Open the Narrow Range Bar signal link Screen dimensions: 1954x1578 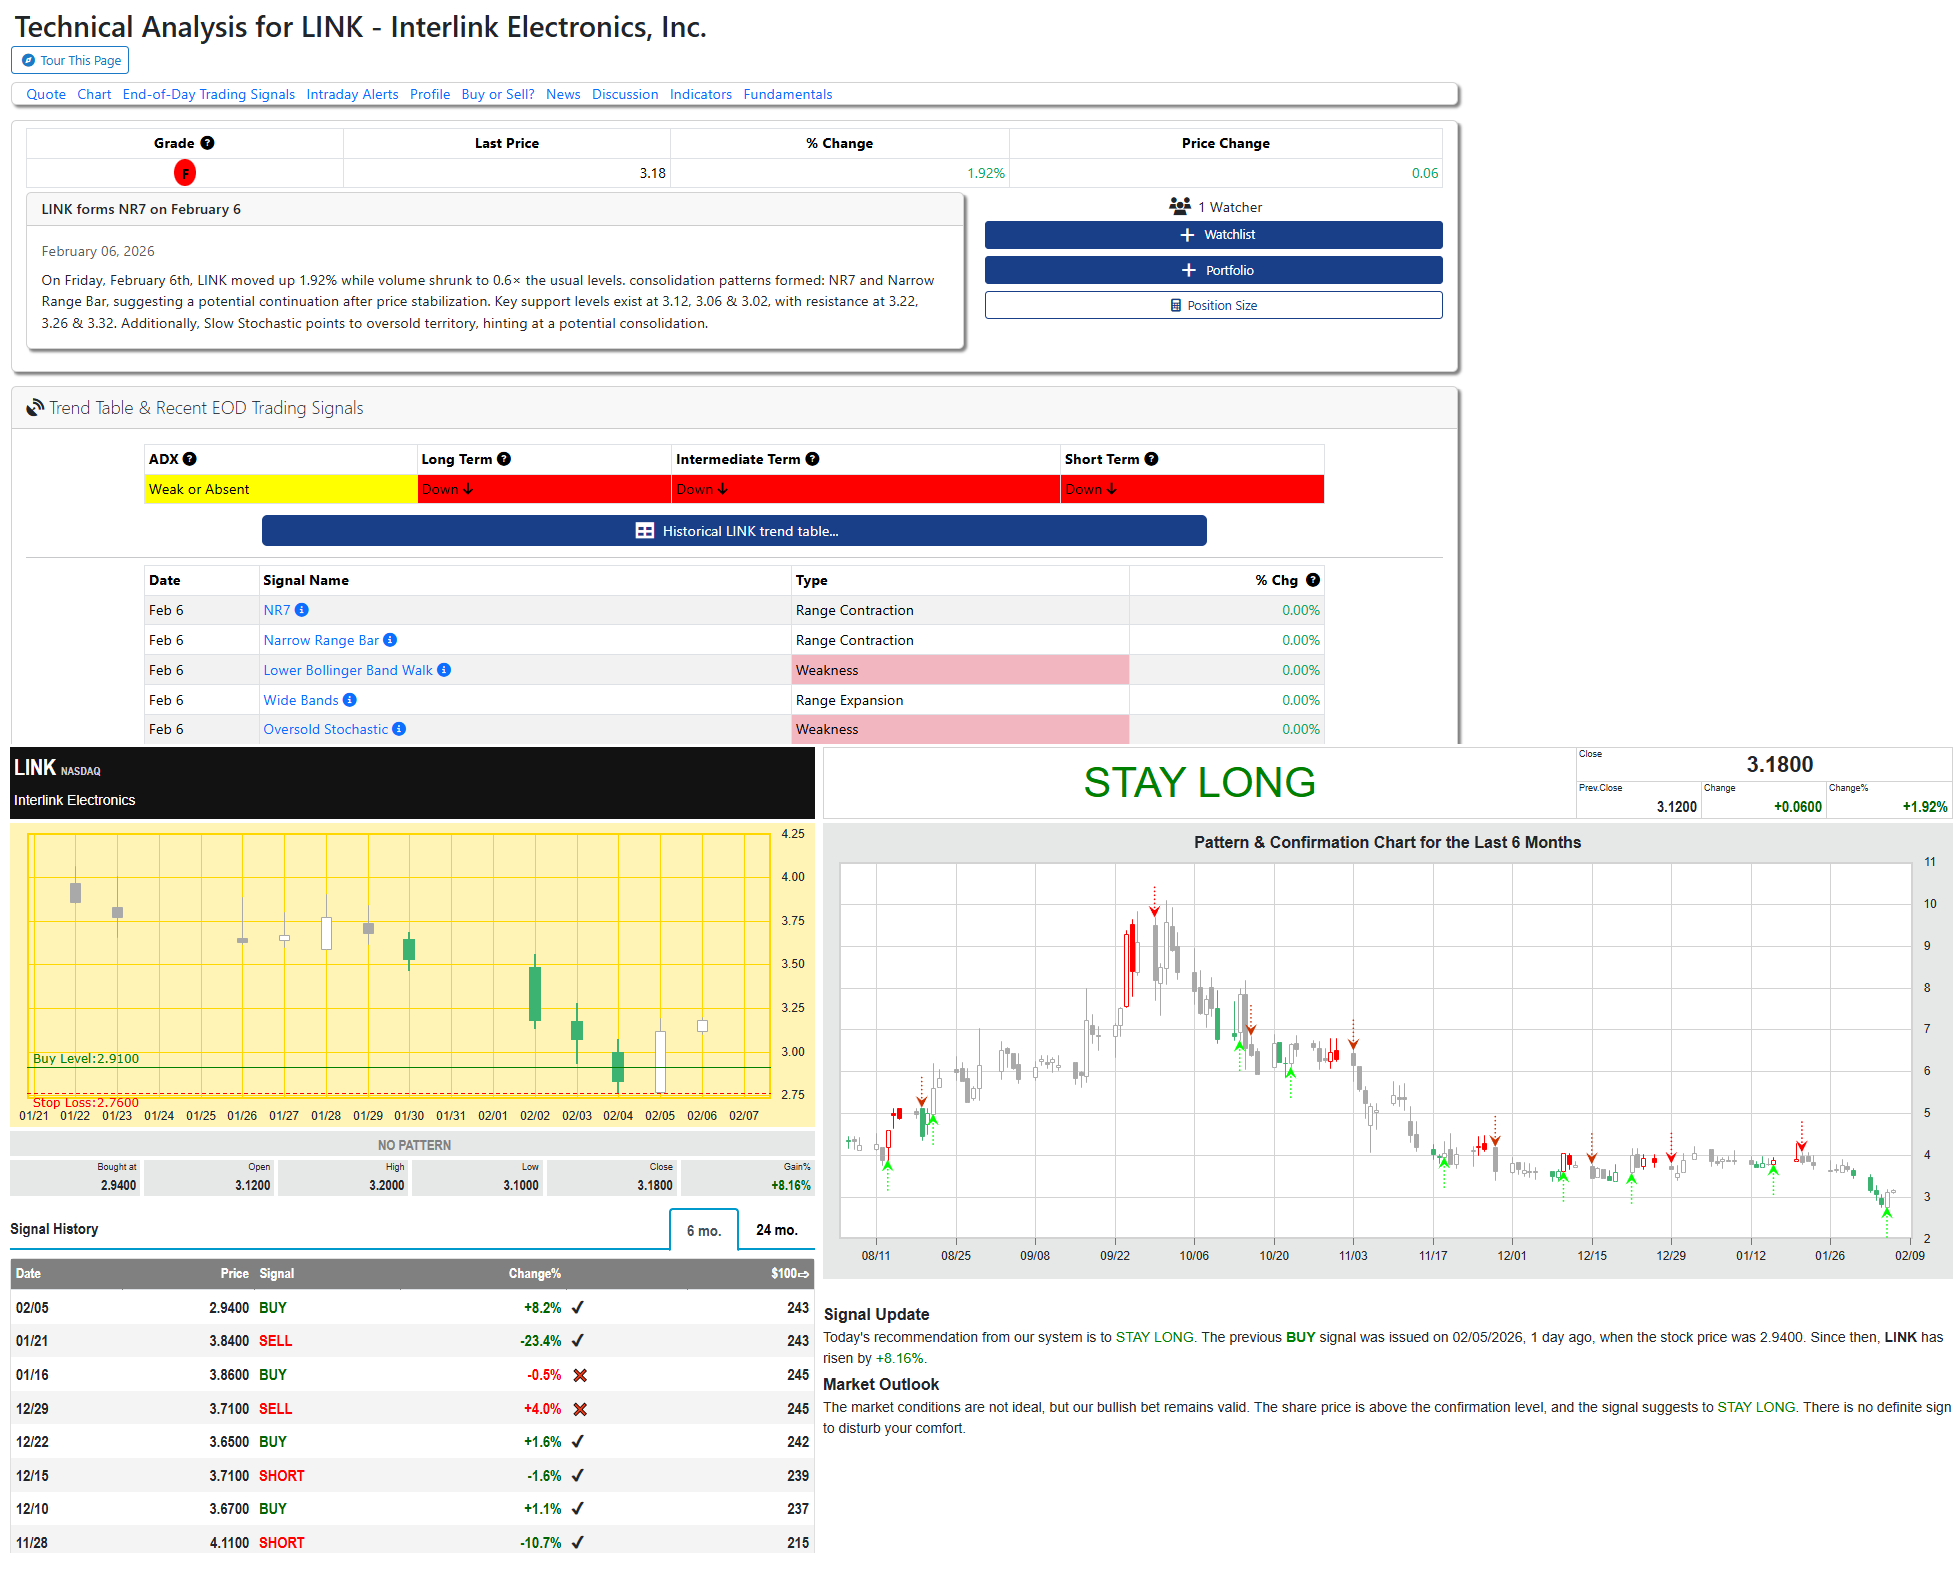[x=321, y=640]
